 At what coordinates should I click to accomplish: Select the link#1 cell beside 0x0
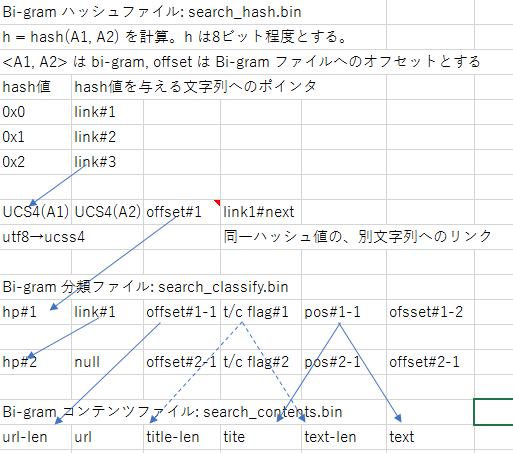tap(107, 112)
